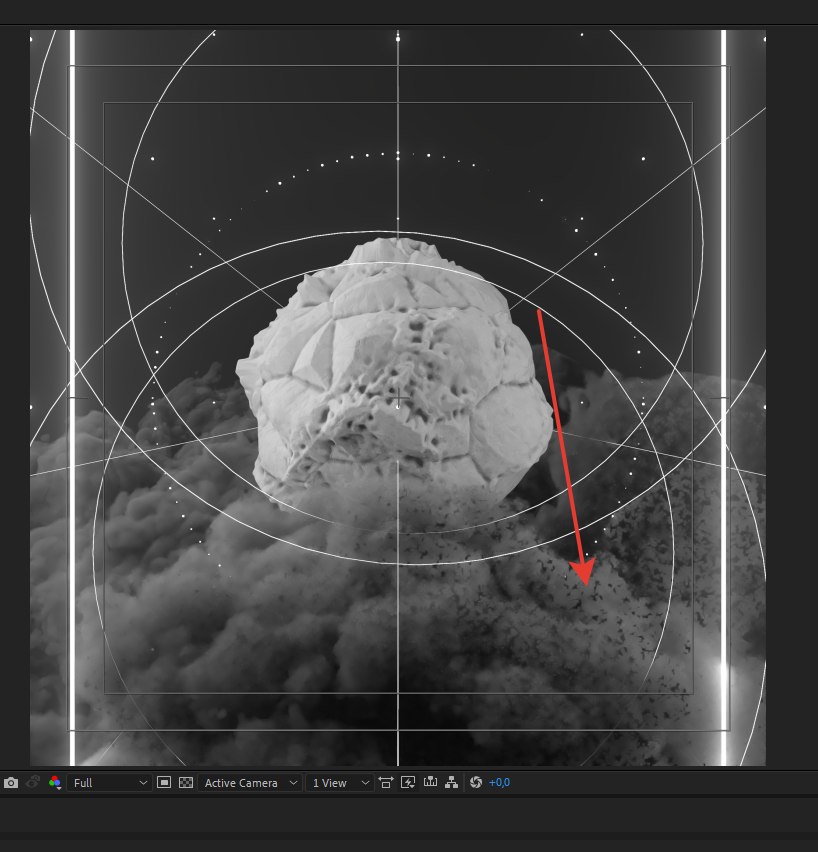Screen dimensions: 818x852
Task: Click the Fast Previews lightning icon
Action: tap(408, 782)
